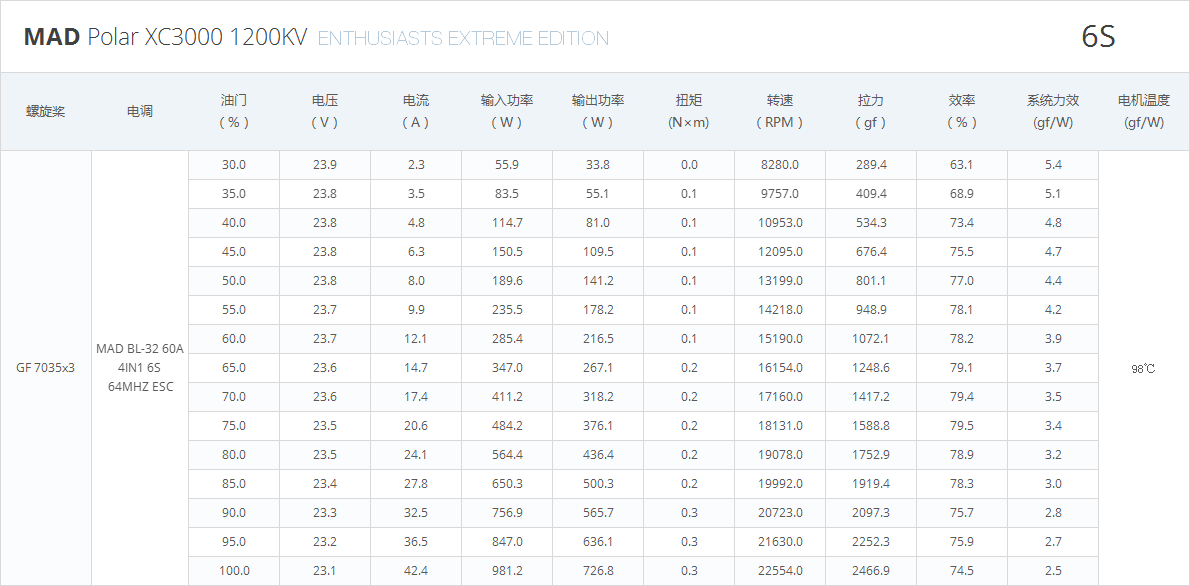Click efficiency value 79.4
1190x586 pixels.
(x=962, y=396)
